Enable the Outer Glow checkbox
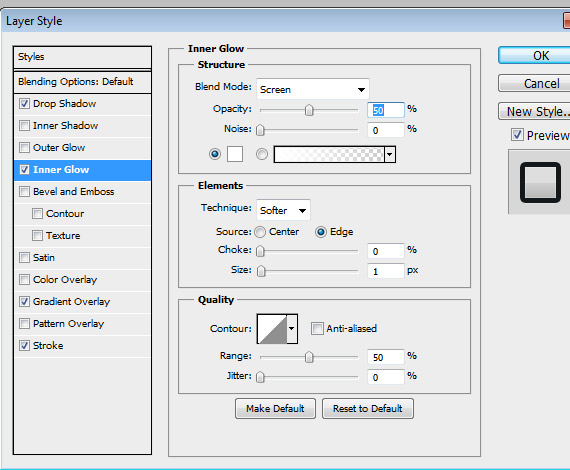 point(24,148)
